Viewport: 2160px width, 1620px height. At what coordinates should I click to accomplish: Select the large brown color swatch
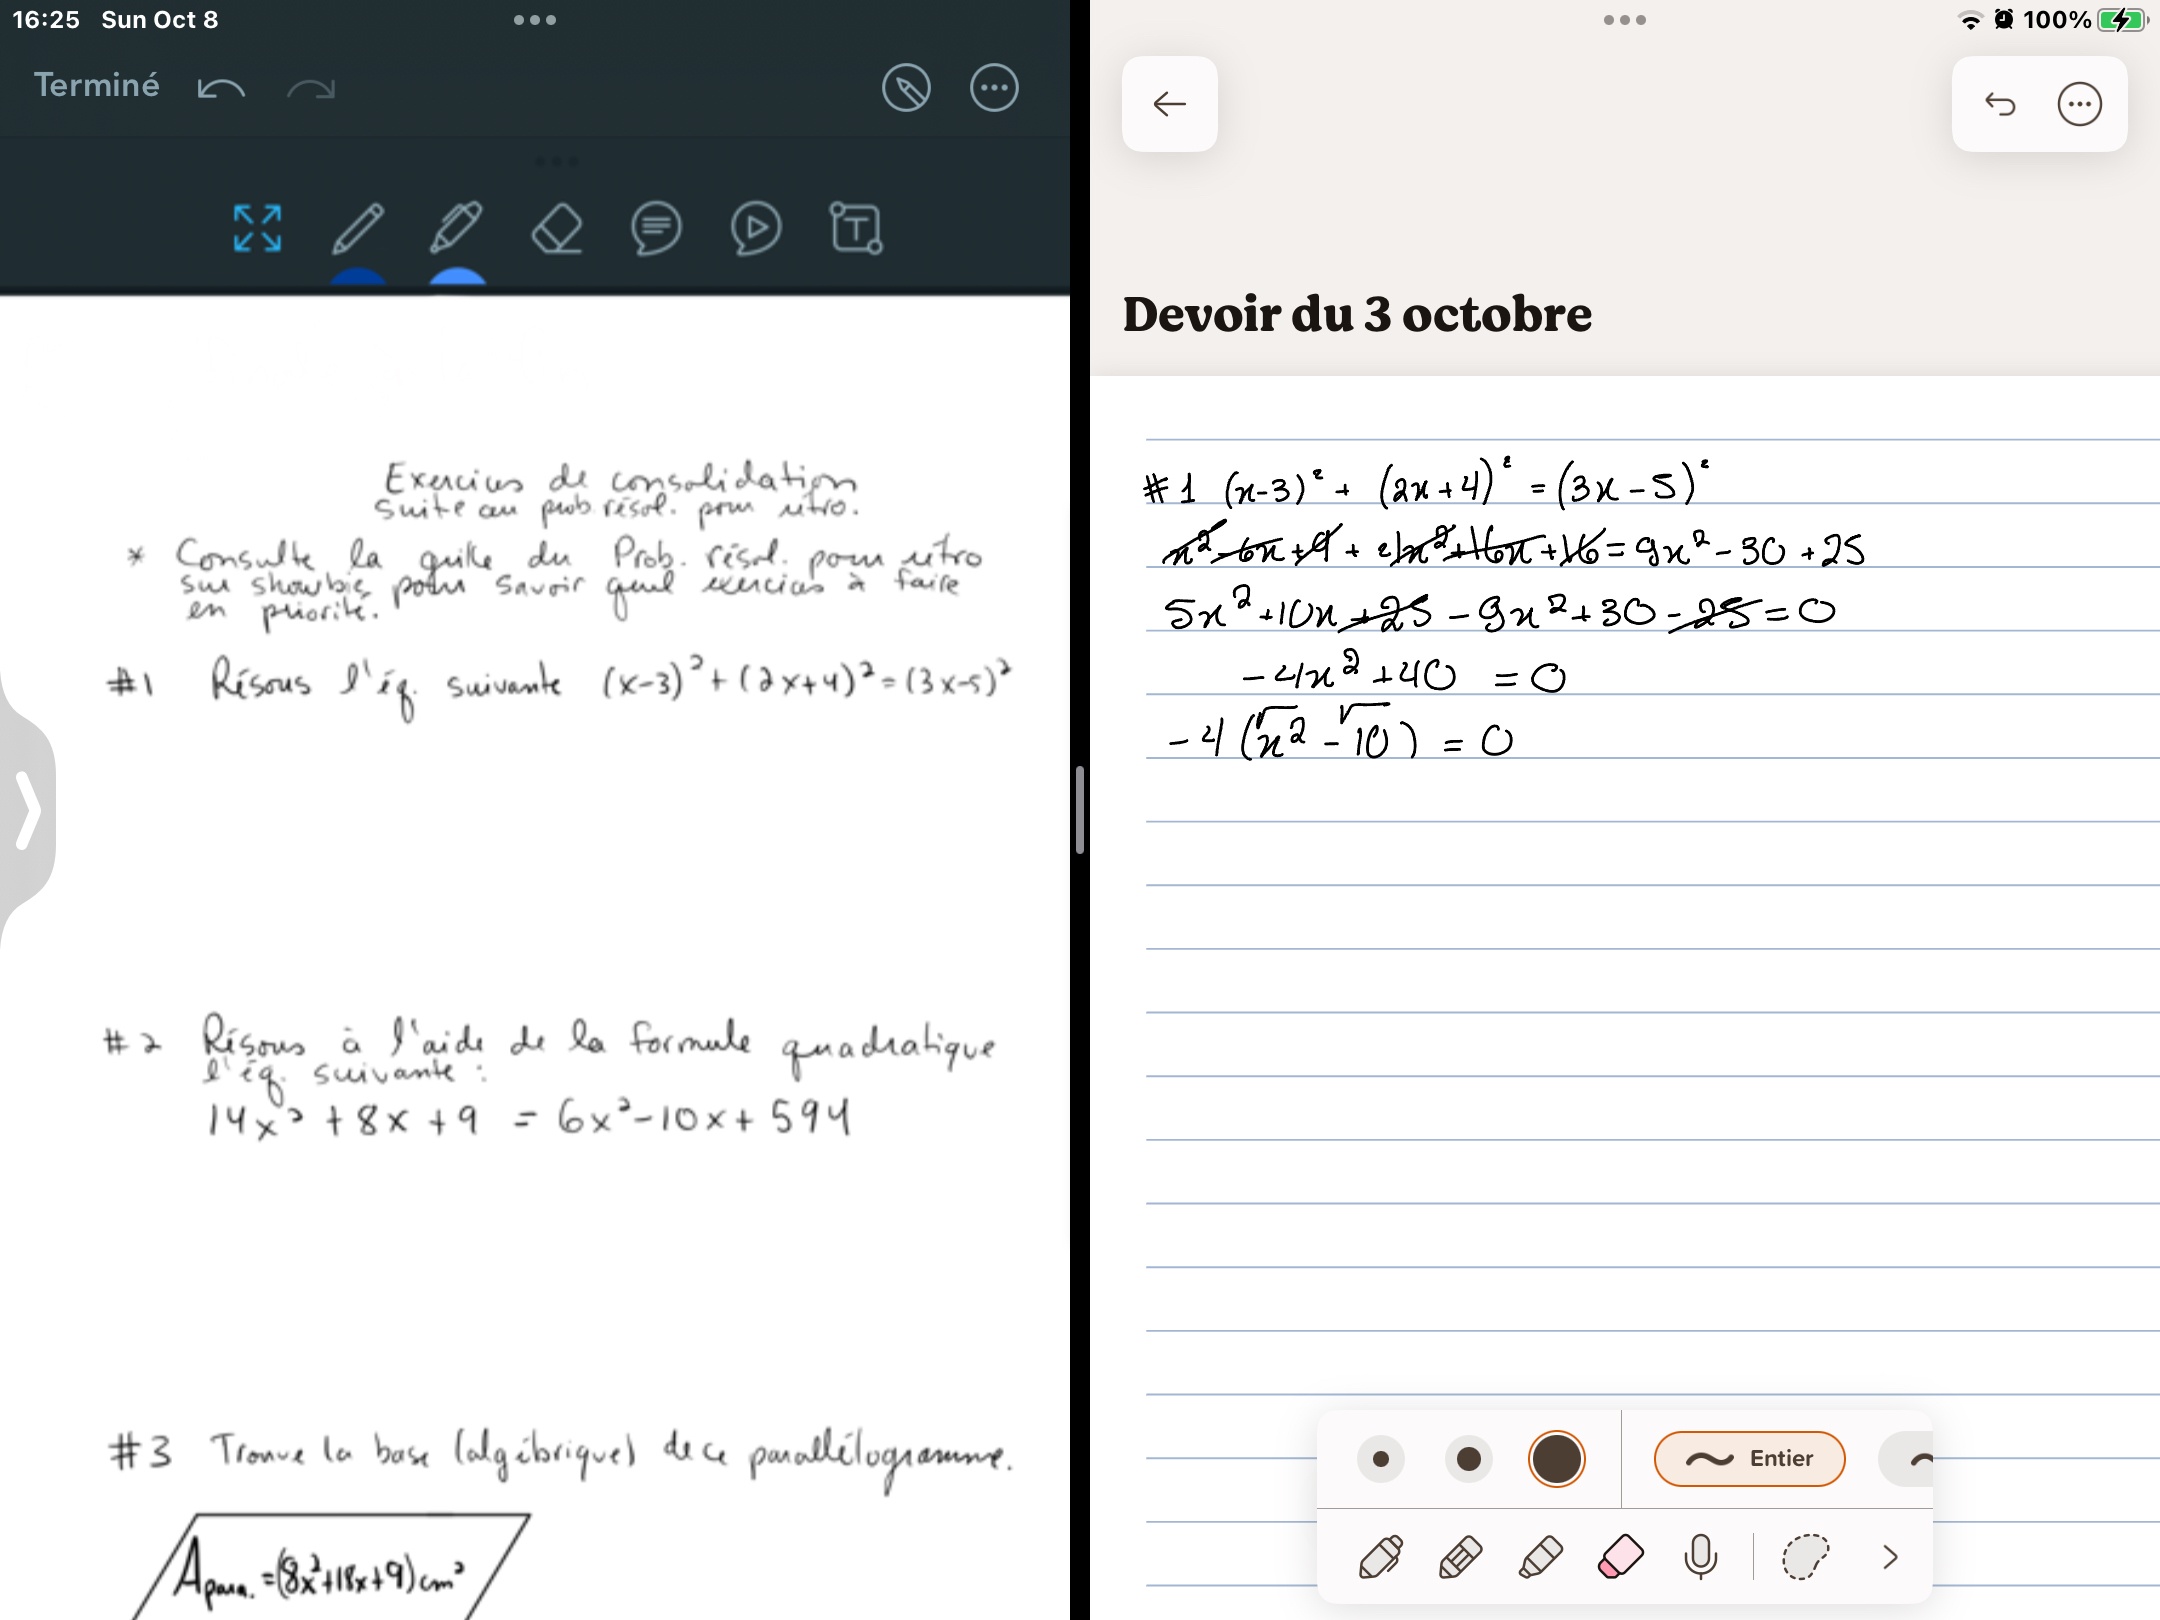tap(1556, 1459)
